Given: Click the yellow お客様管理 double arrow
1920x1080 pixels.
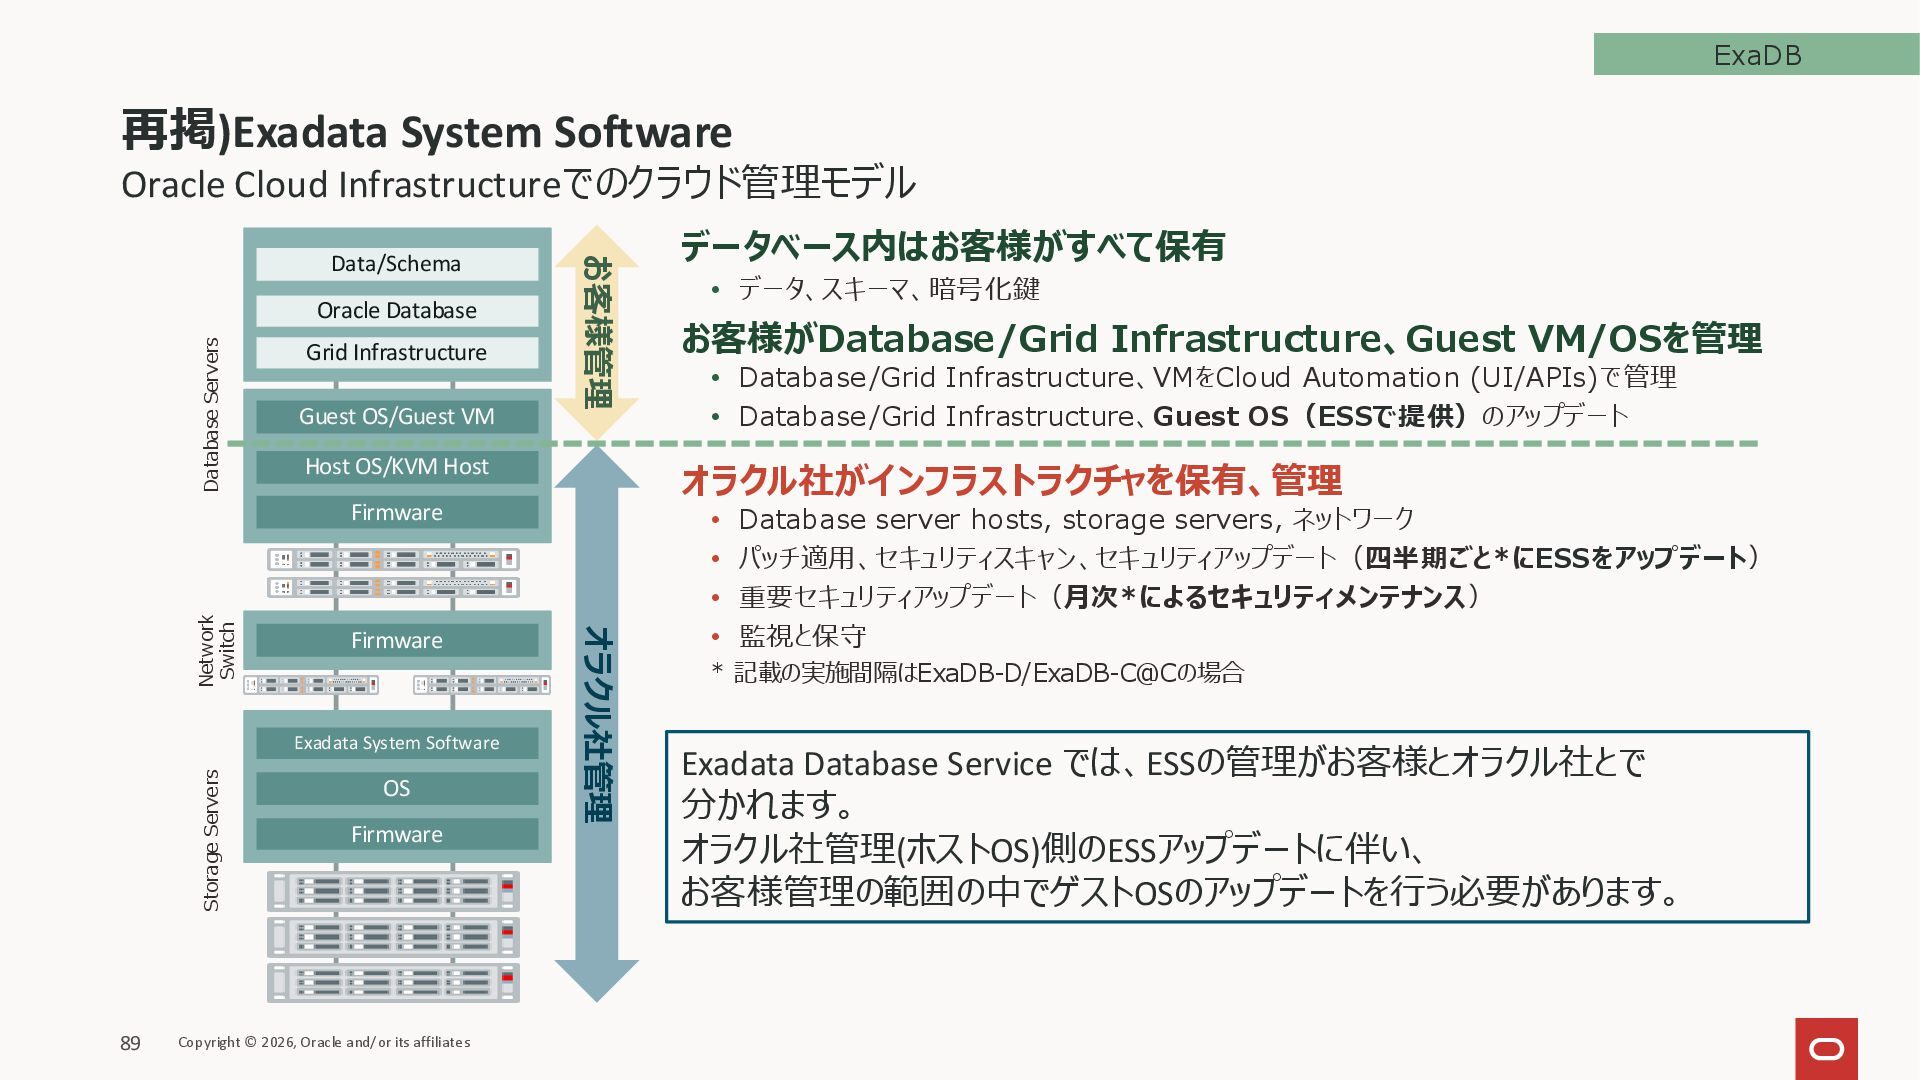Looking at the screenshot, I should [597, 333].
